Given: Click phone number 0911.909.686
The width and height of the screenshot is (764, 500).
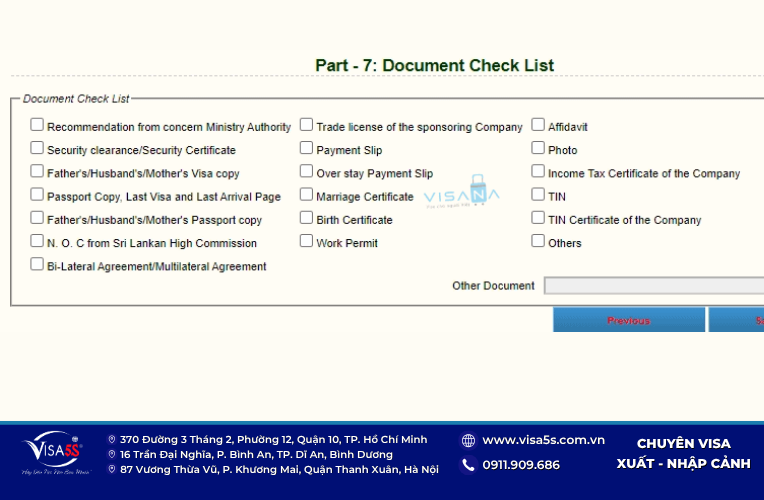Looking at the screenshot, I should 521,465.
